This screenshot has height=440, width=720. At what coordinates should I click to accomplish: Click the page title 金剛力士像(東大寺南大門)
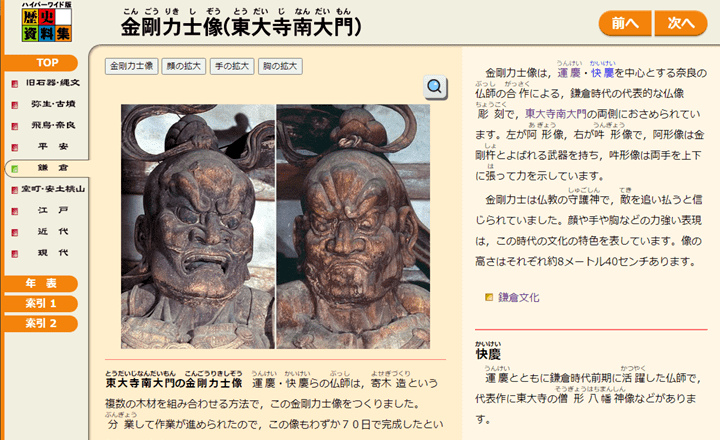241,28
